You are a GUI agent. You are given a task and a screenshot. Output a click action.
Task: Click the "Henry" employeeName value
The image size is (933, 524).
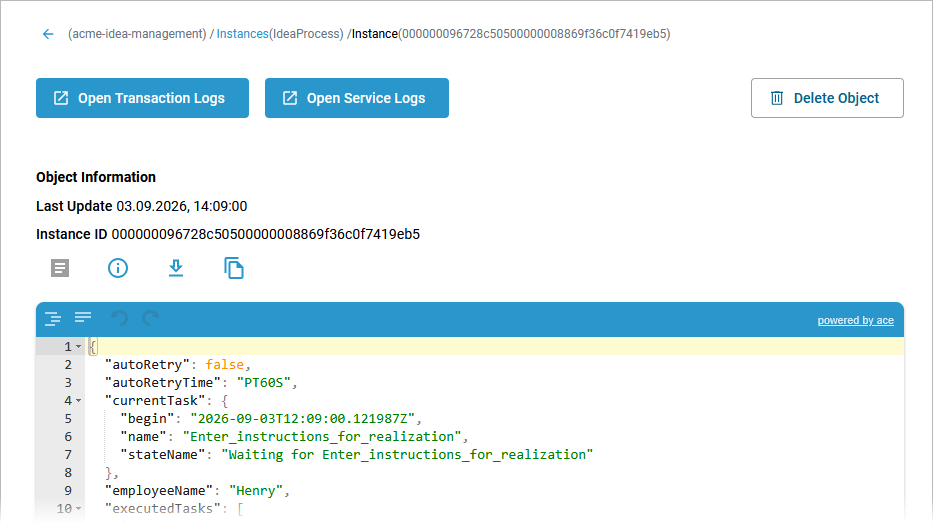[x=256, y=491]
